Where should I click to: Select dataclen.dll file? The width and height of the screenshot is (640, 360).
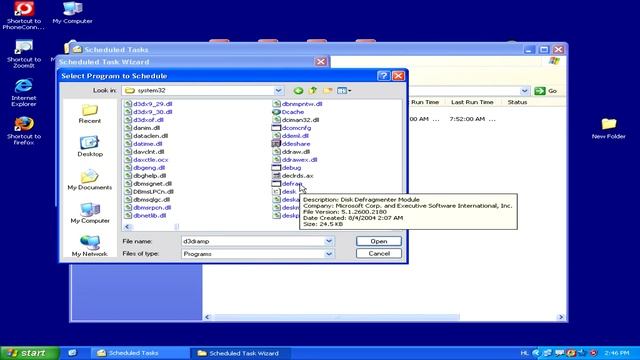(146, 136)
